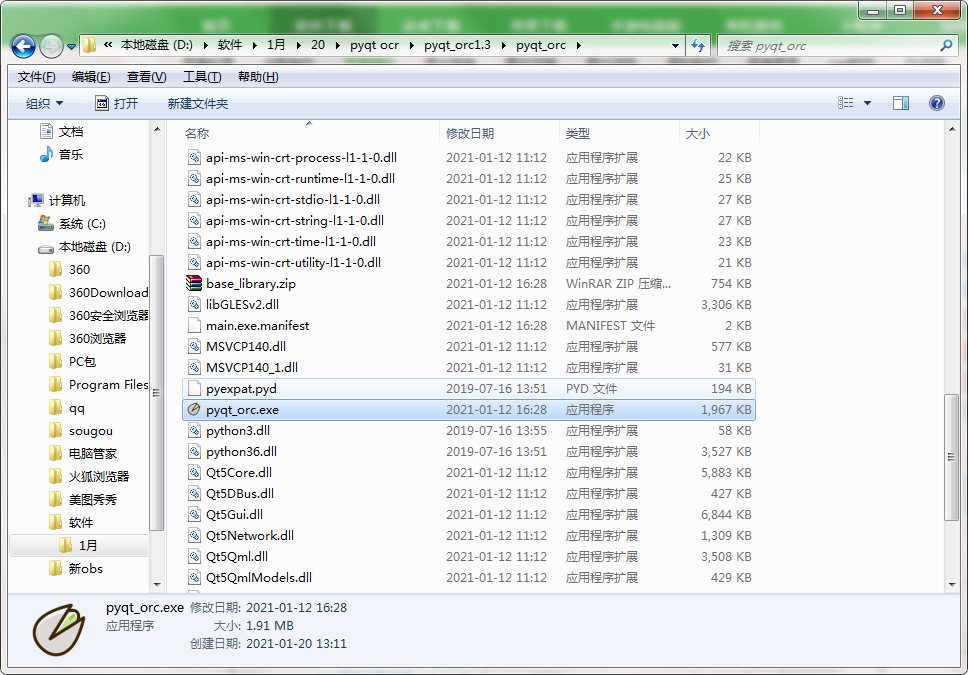
Task: Select python3.dll file name
Action: [x=238, y=430]
